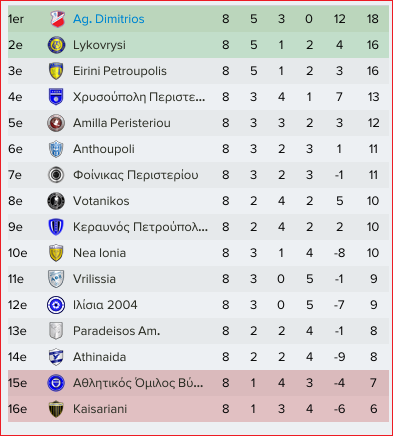Click the Χρυσούπολη Περιστε... team name
The width and height of the screenshot is (393, 436).
click(x=139, y=97)
